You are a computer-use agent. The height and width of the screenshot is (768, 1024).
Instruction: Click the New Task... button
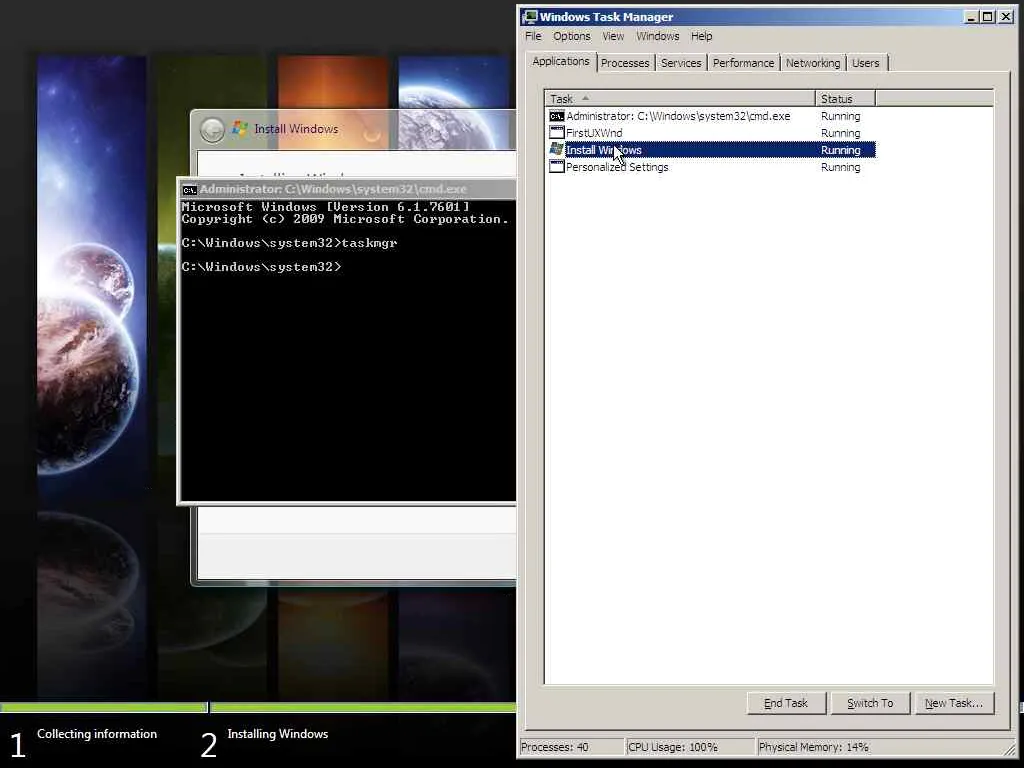coord(953,703)
